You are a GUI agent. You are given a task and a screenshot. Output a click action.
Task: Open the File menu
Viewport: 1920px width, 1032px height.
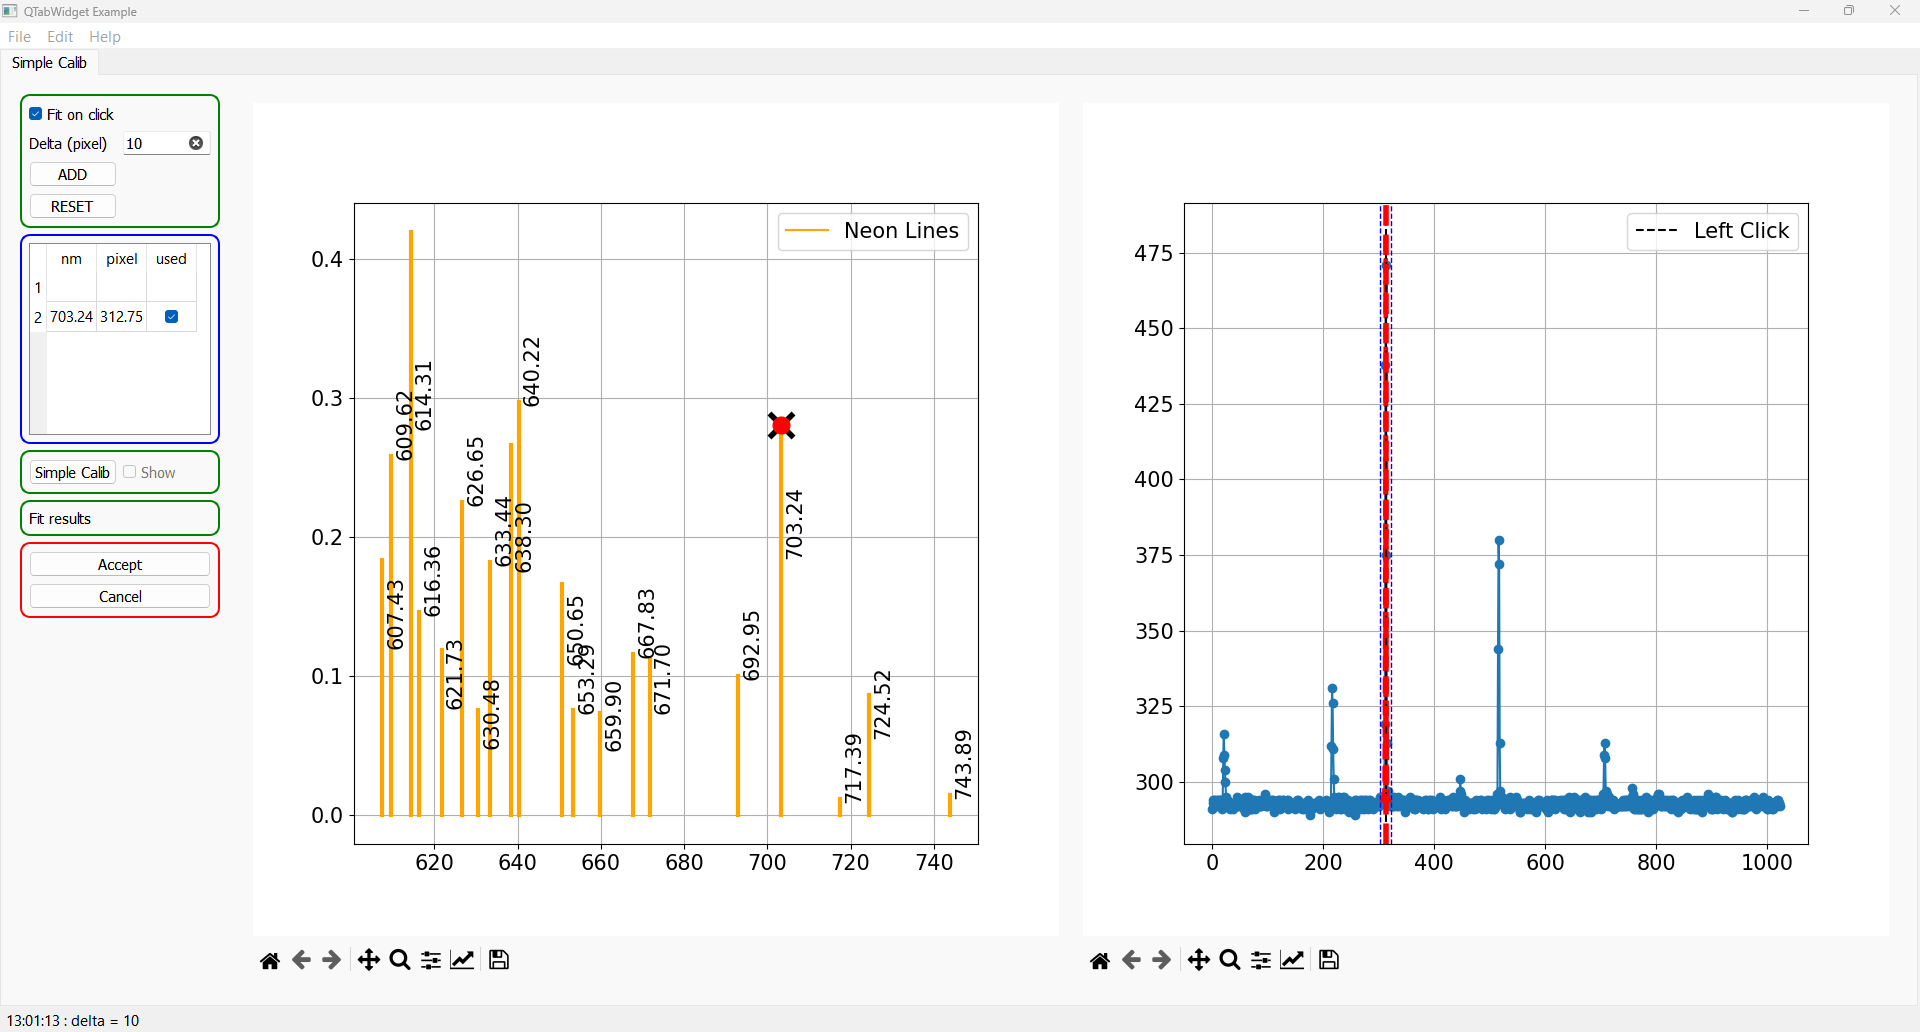tap(19, 37)
